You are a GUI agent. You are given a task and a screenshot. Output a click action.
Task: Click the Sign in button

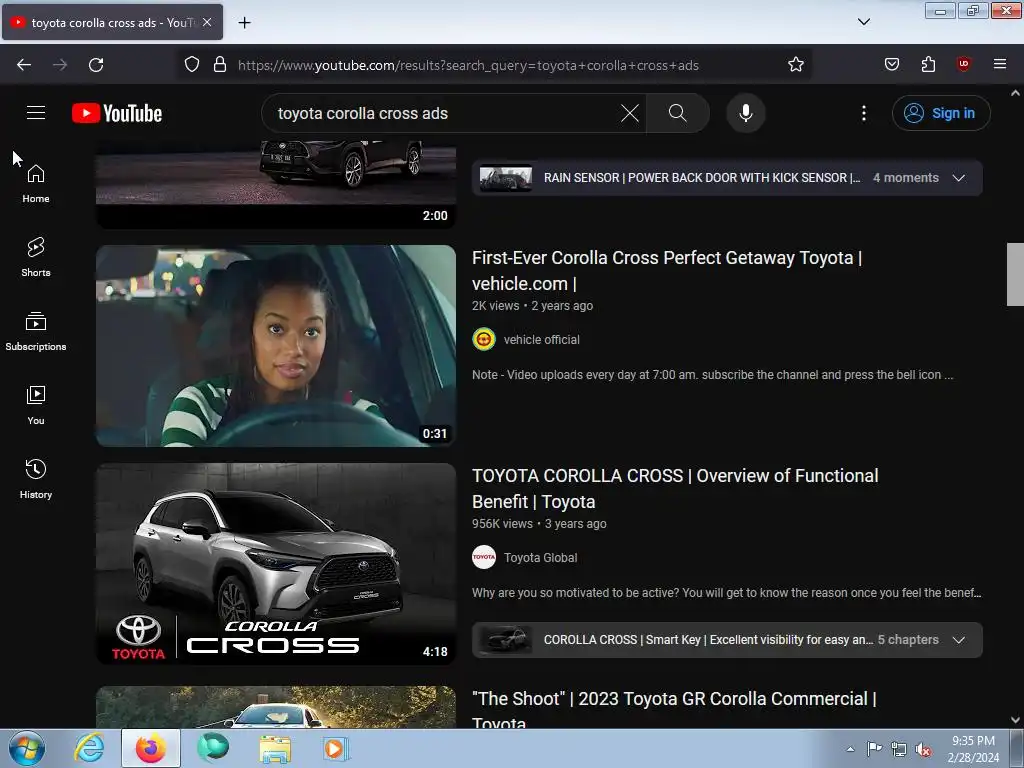941,113
